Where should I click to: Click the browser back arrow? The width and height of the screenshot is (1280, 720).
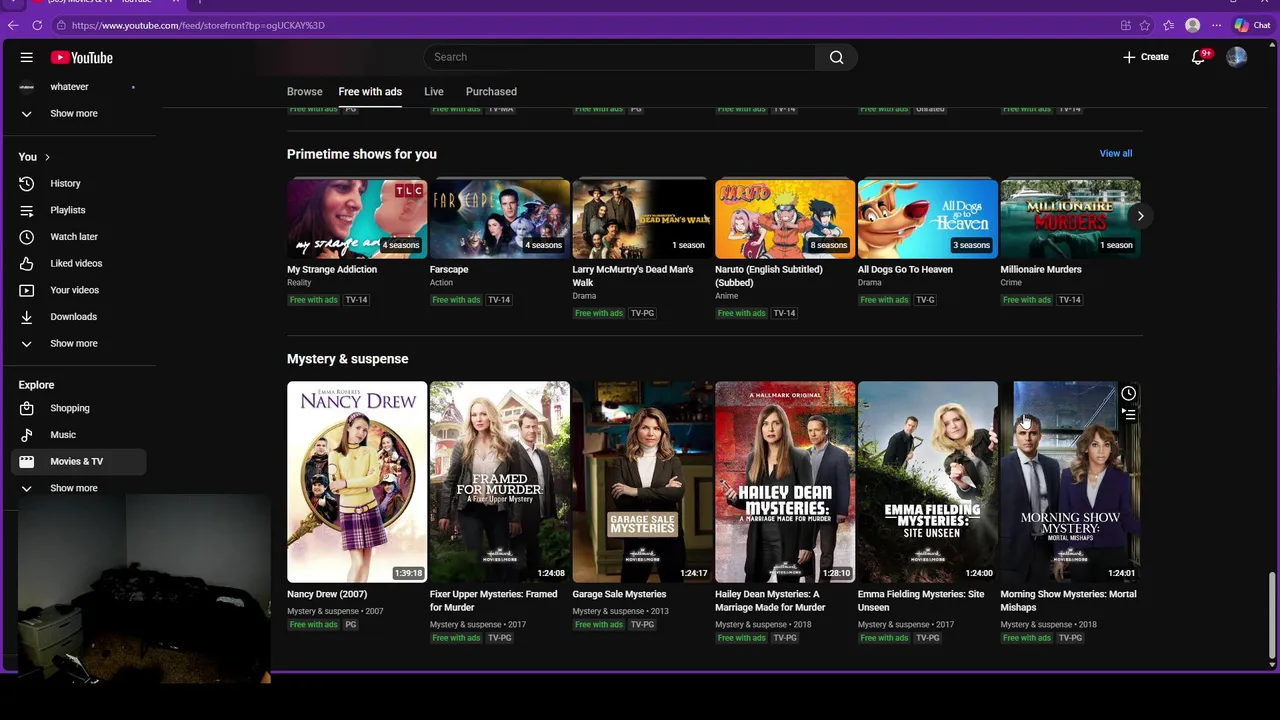13,25
